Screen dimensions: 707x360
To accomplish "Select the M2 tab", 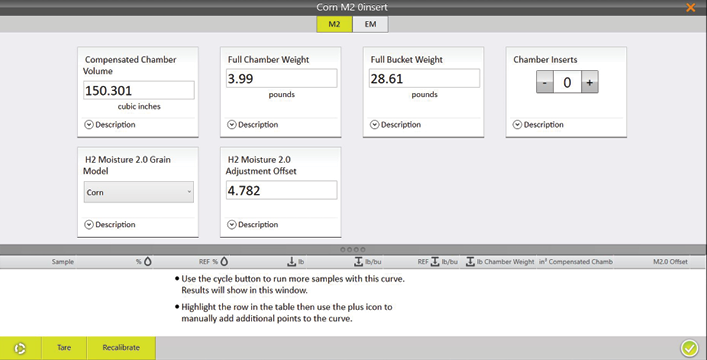I will 334,24.
